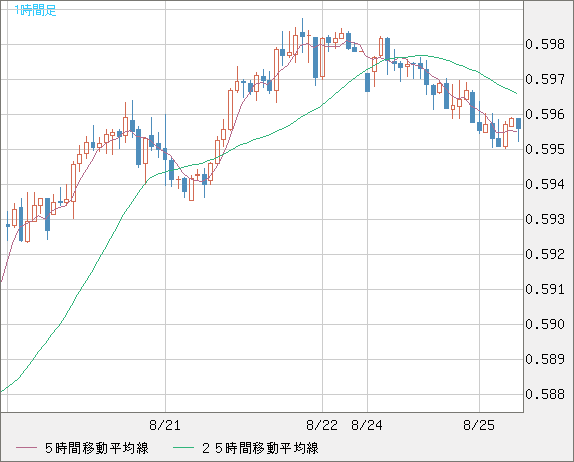Click the green 25-hour average legend line

coord(183,448)
